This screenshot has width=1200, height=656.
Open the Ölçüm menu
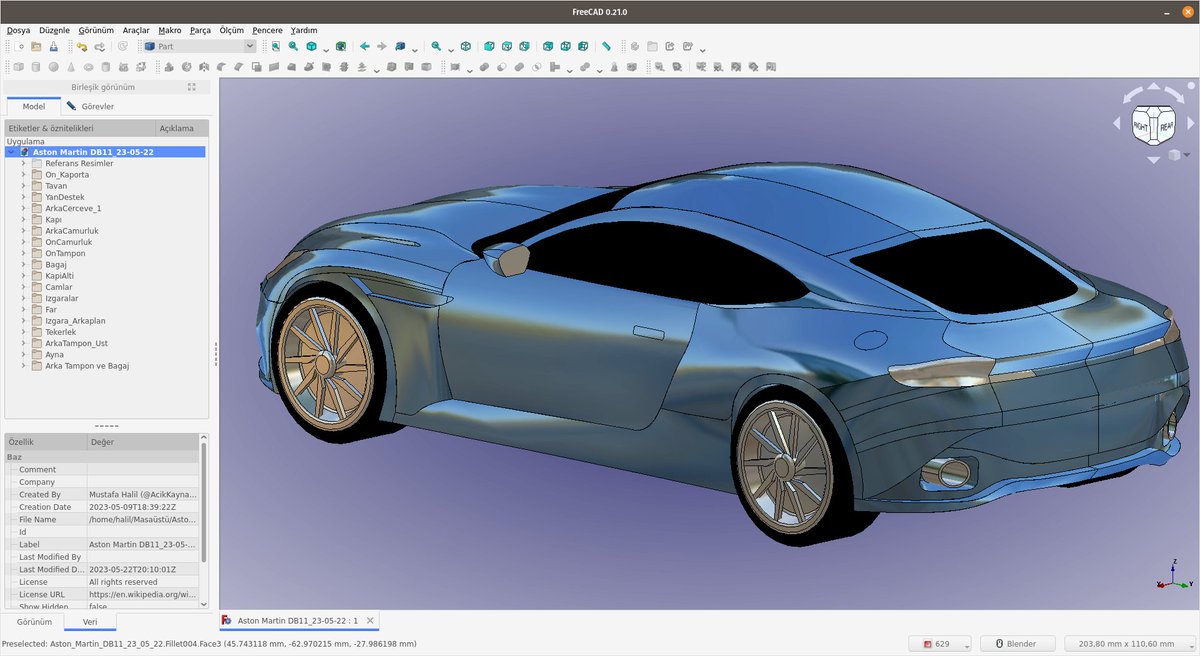click(x=231, y=30)
